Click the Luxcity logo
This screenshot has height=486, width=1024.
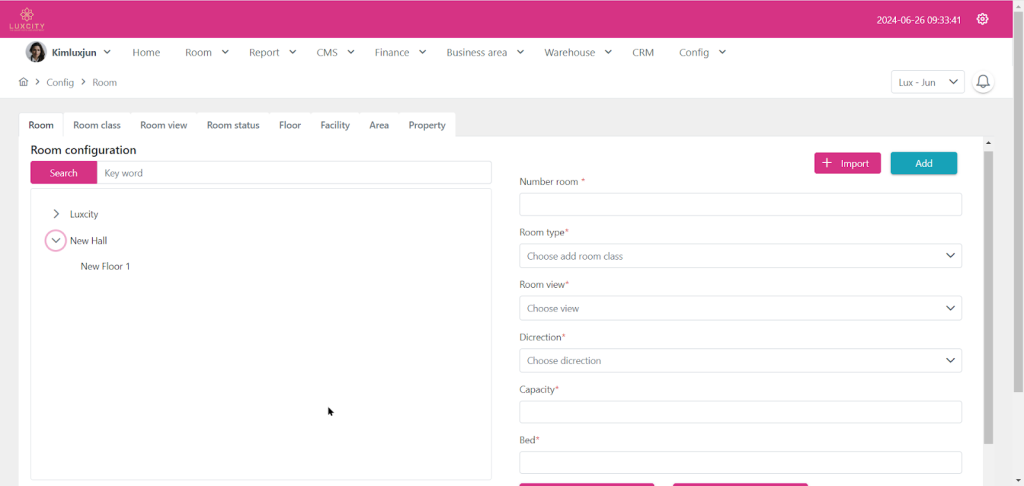(x=27, y=18)
